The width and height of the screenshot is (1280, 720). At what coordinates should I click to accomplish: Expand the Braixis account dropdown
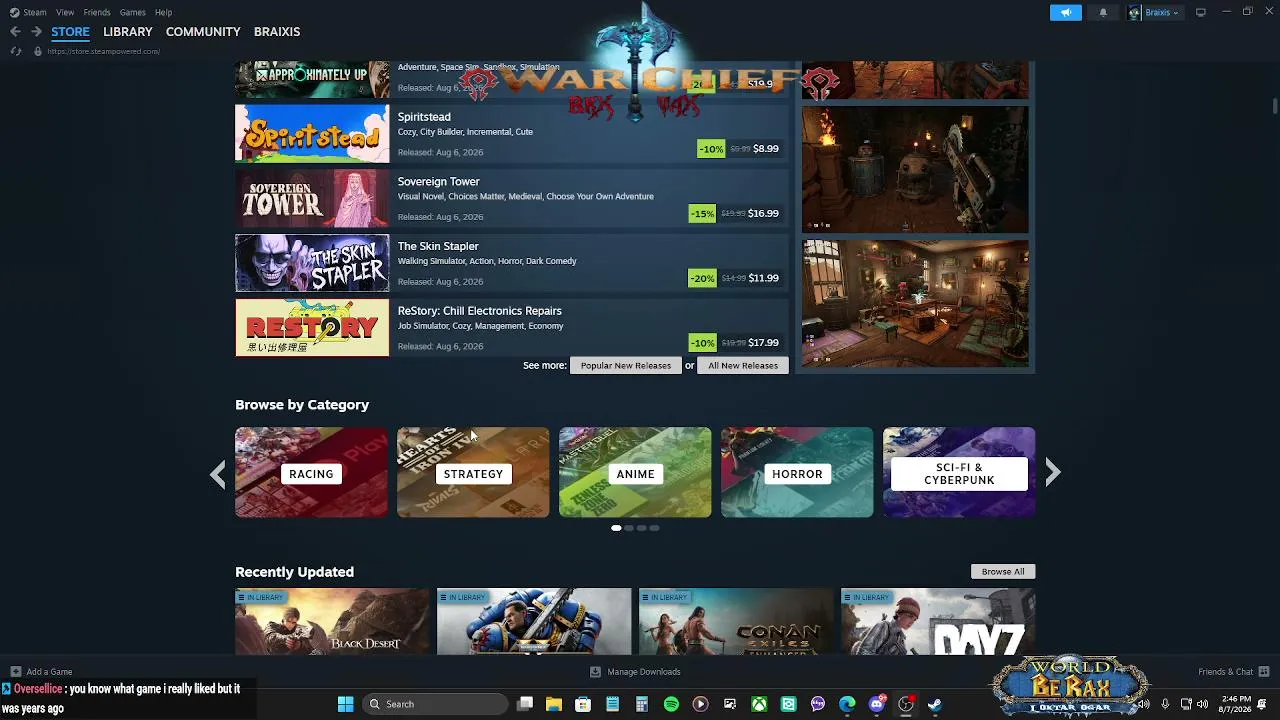1154,12
